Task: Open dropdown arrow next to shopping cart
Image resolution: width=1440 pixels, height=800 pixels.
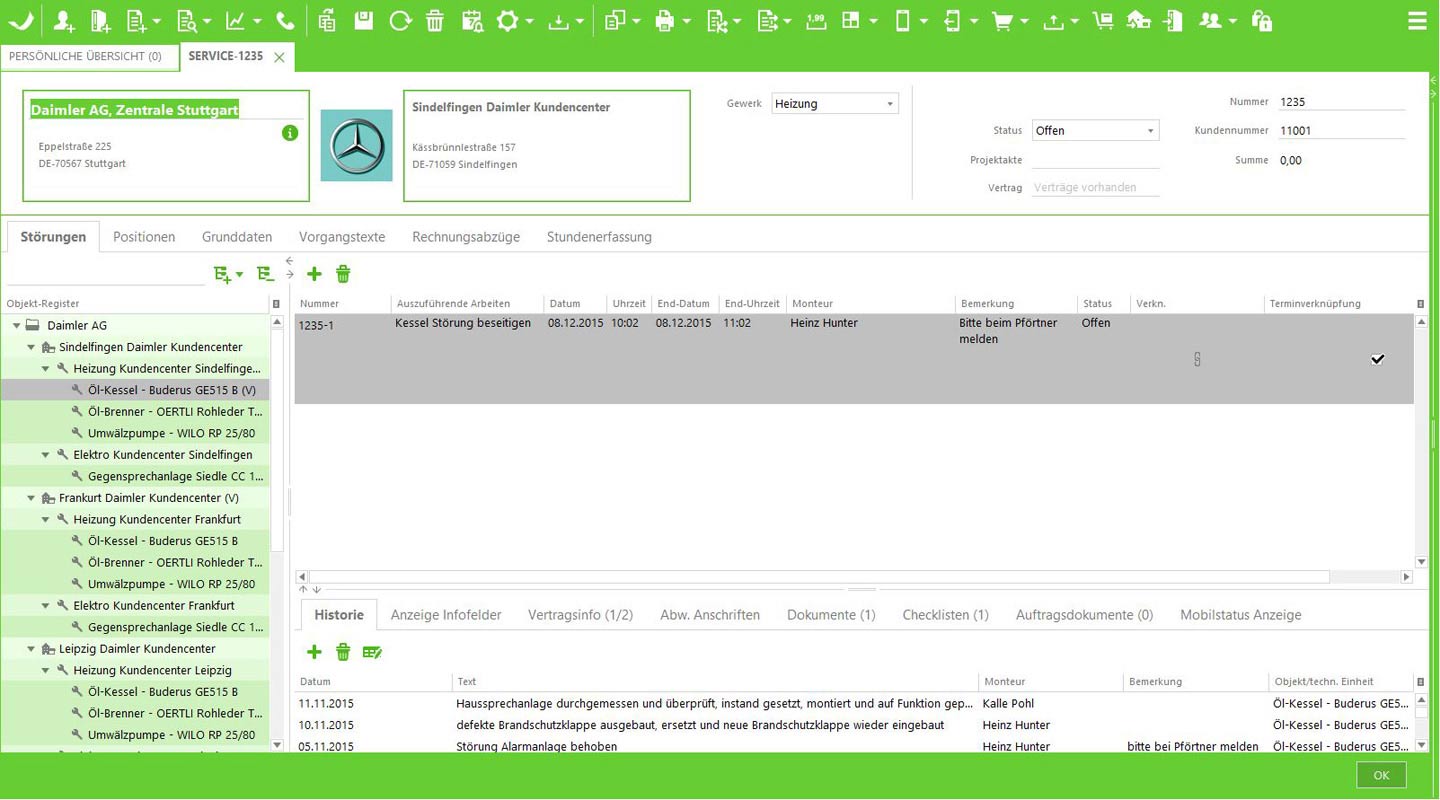Action: tap(1025, 21)
